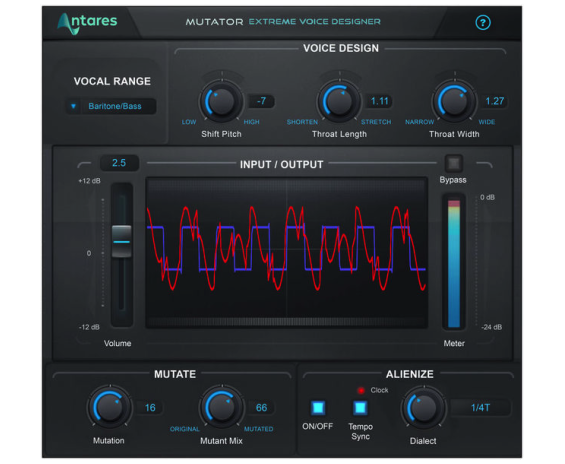Click the Throat Length knob
This screenshot has height=464, width=565.
pos(339,101)
